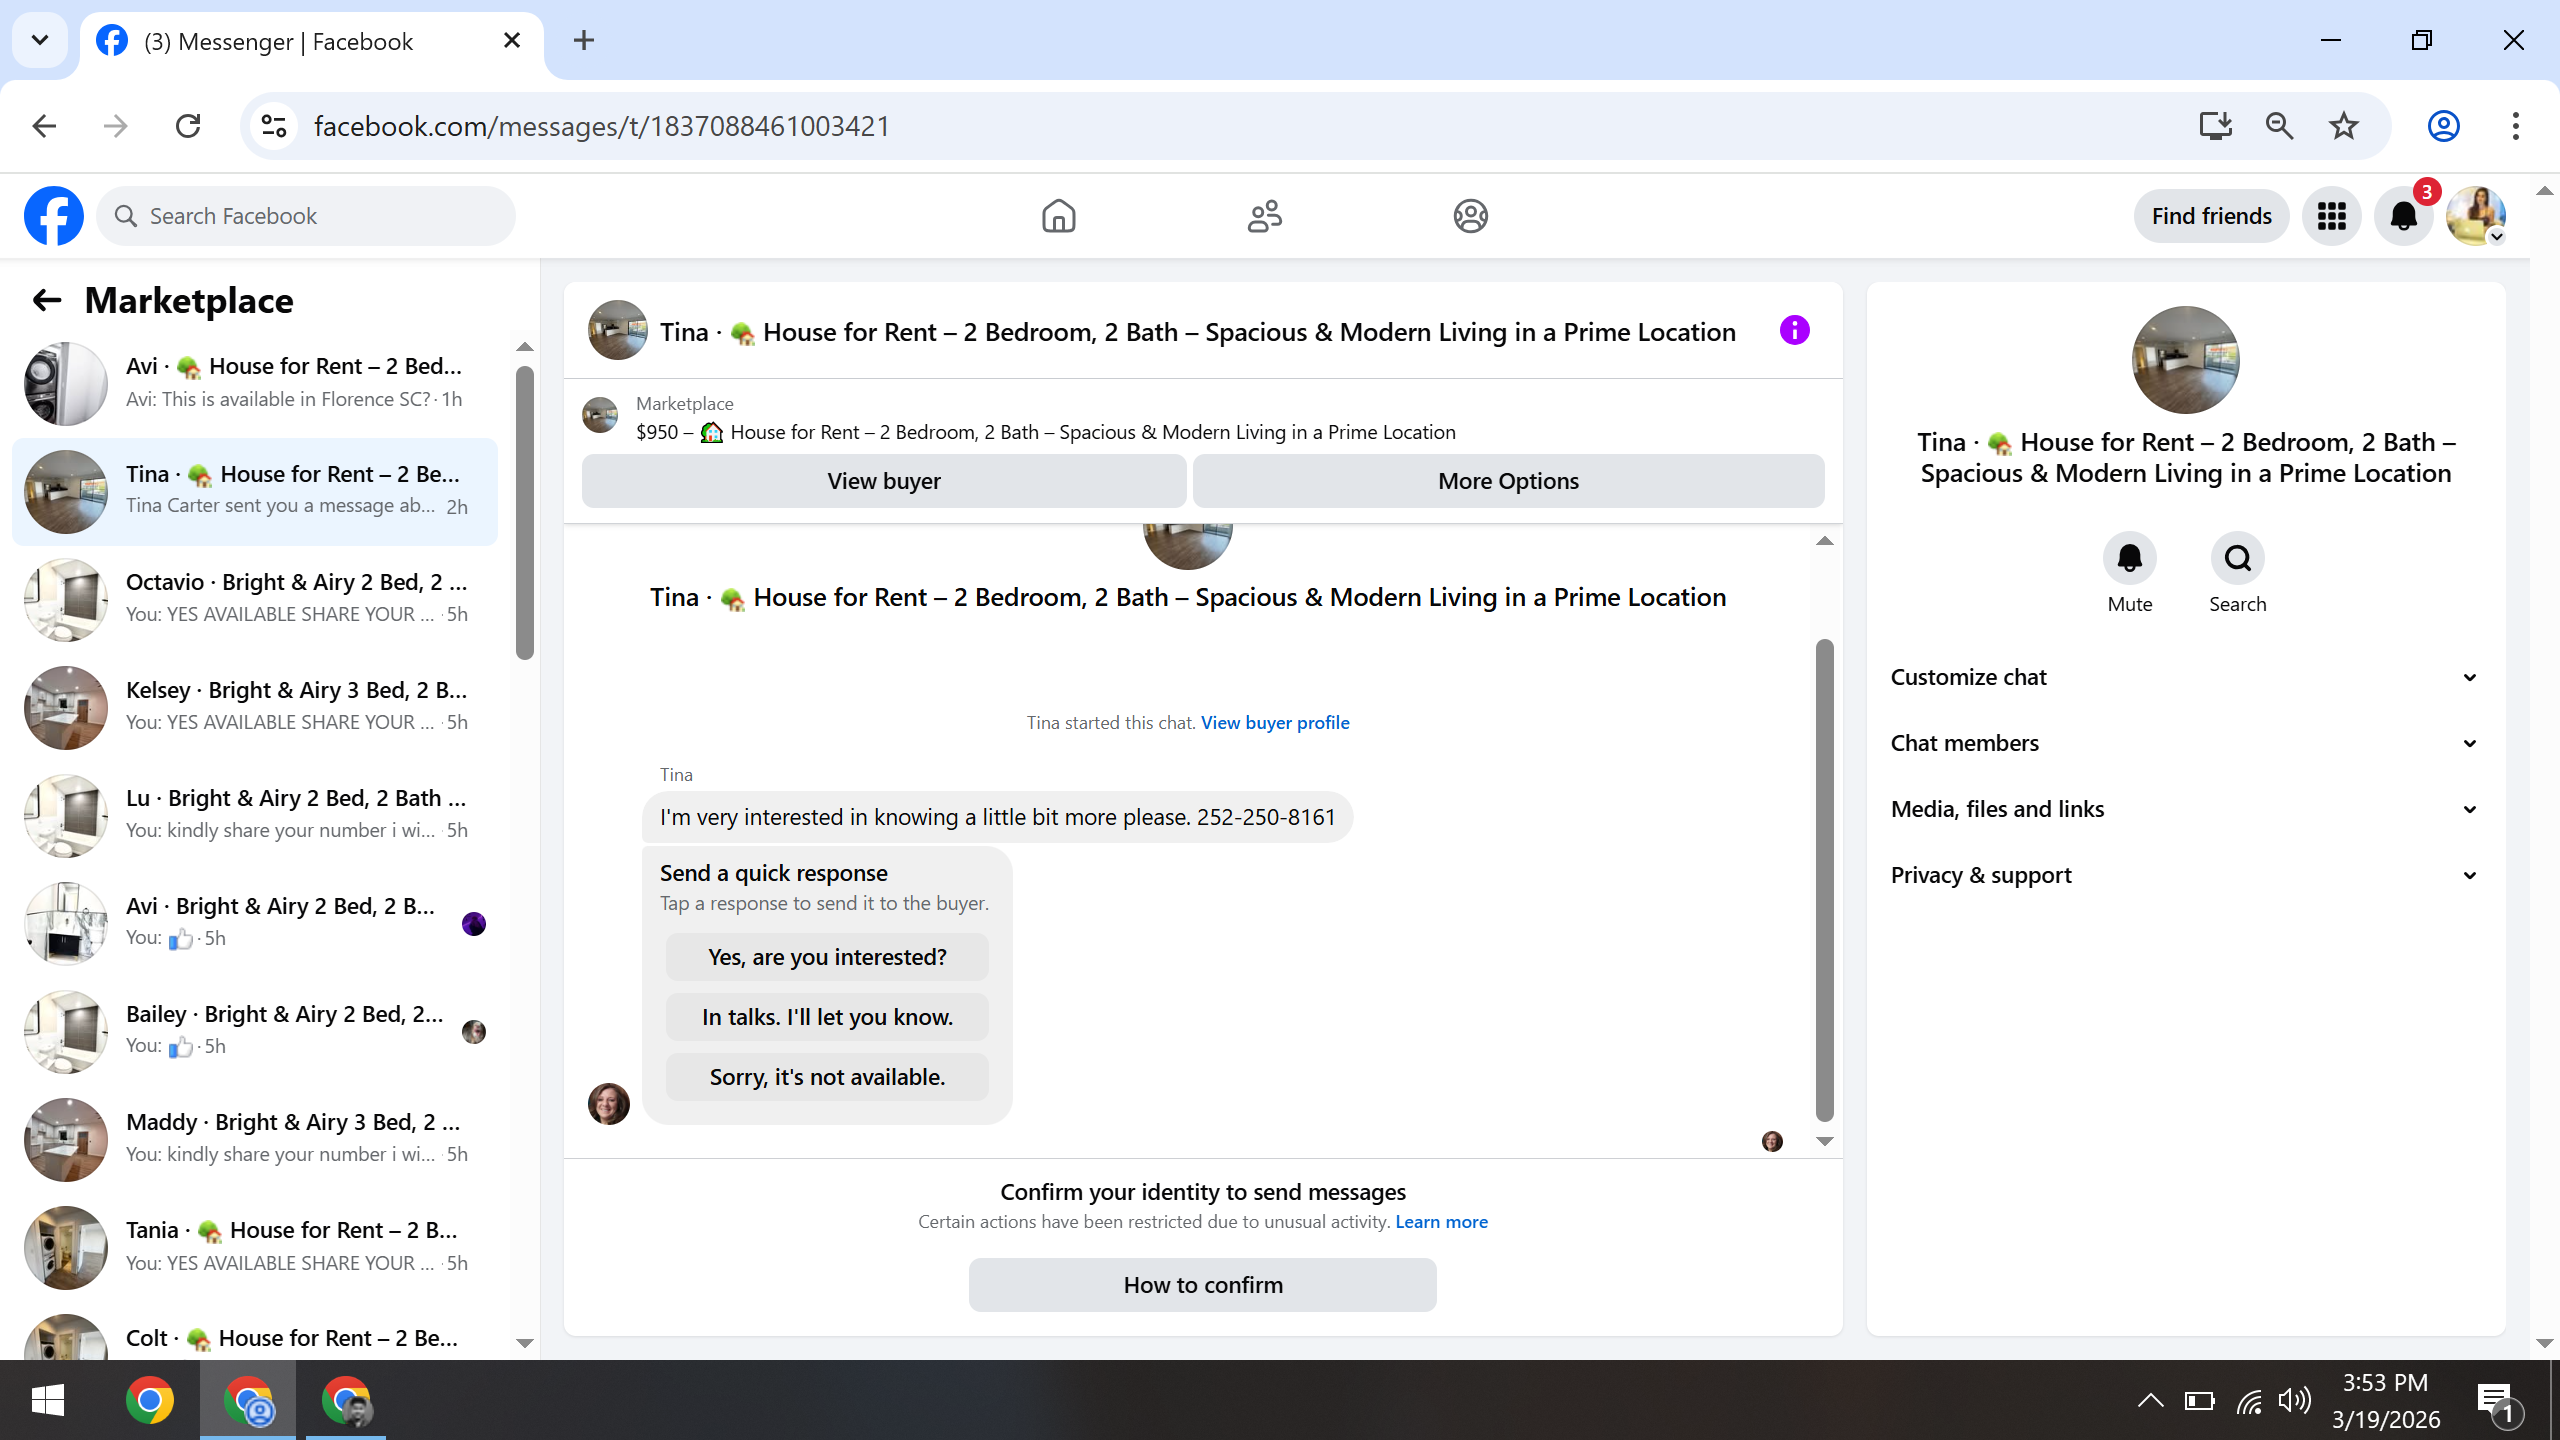Screen dimensions: 2560x1440
Task: Click the conversation list scrollbar thumb
Action: [525, 513]
